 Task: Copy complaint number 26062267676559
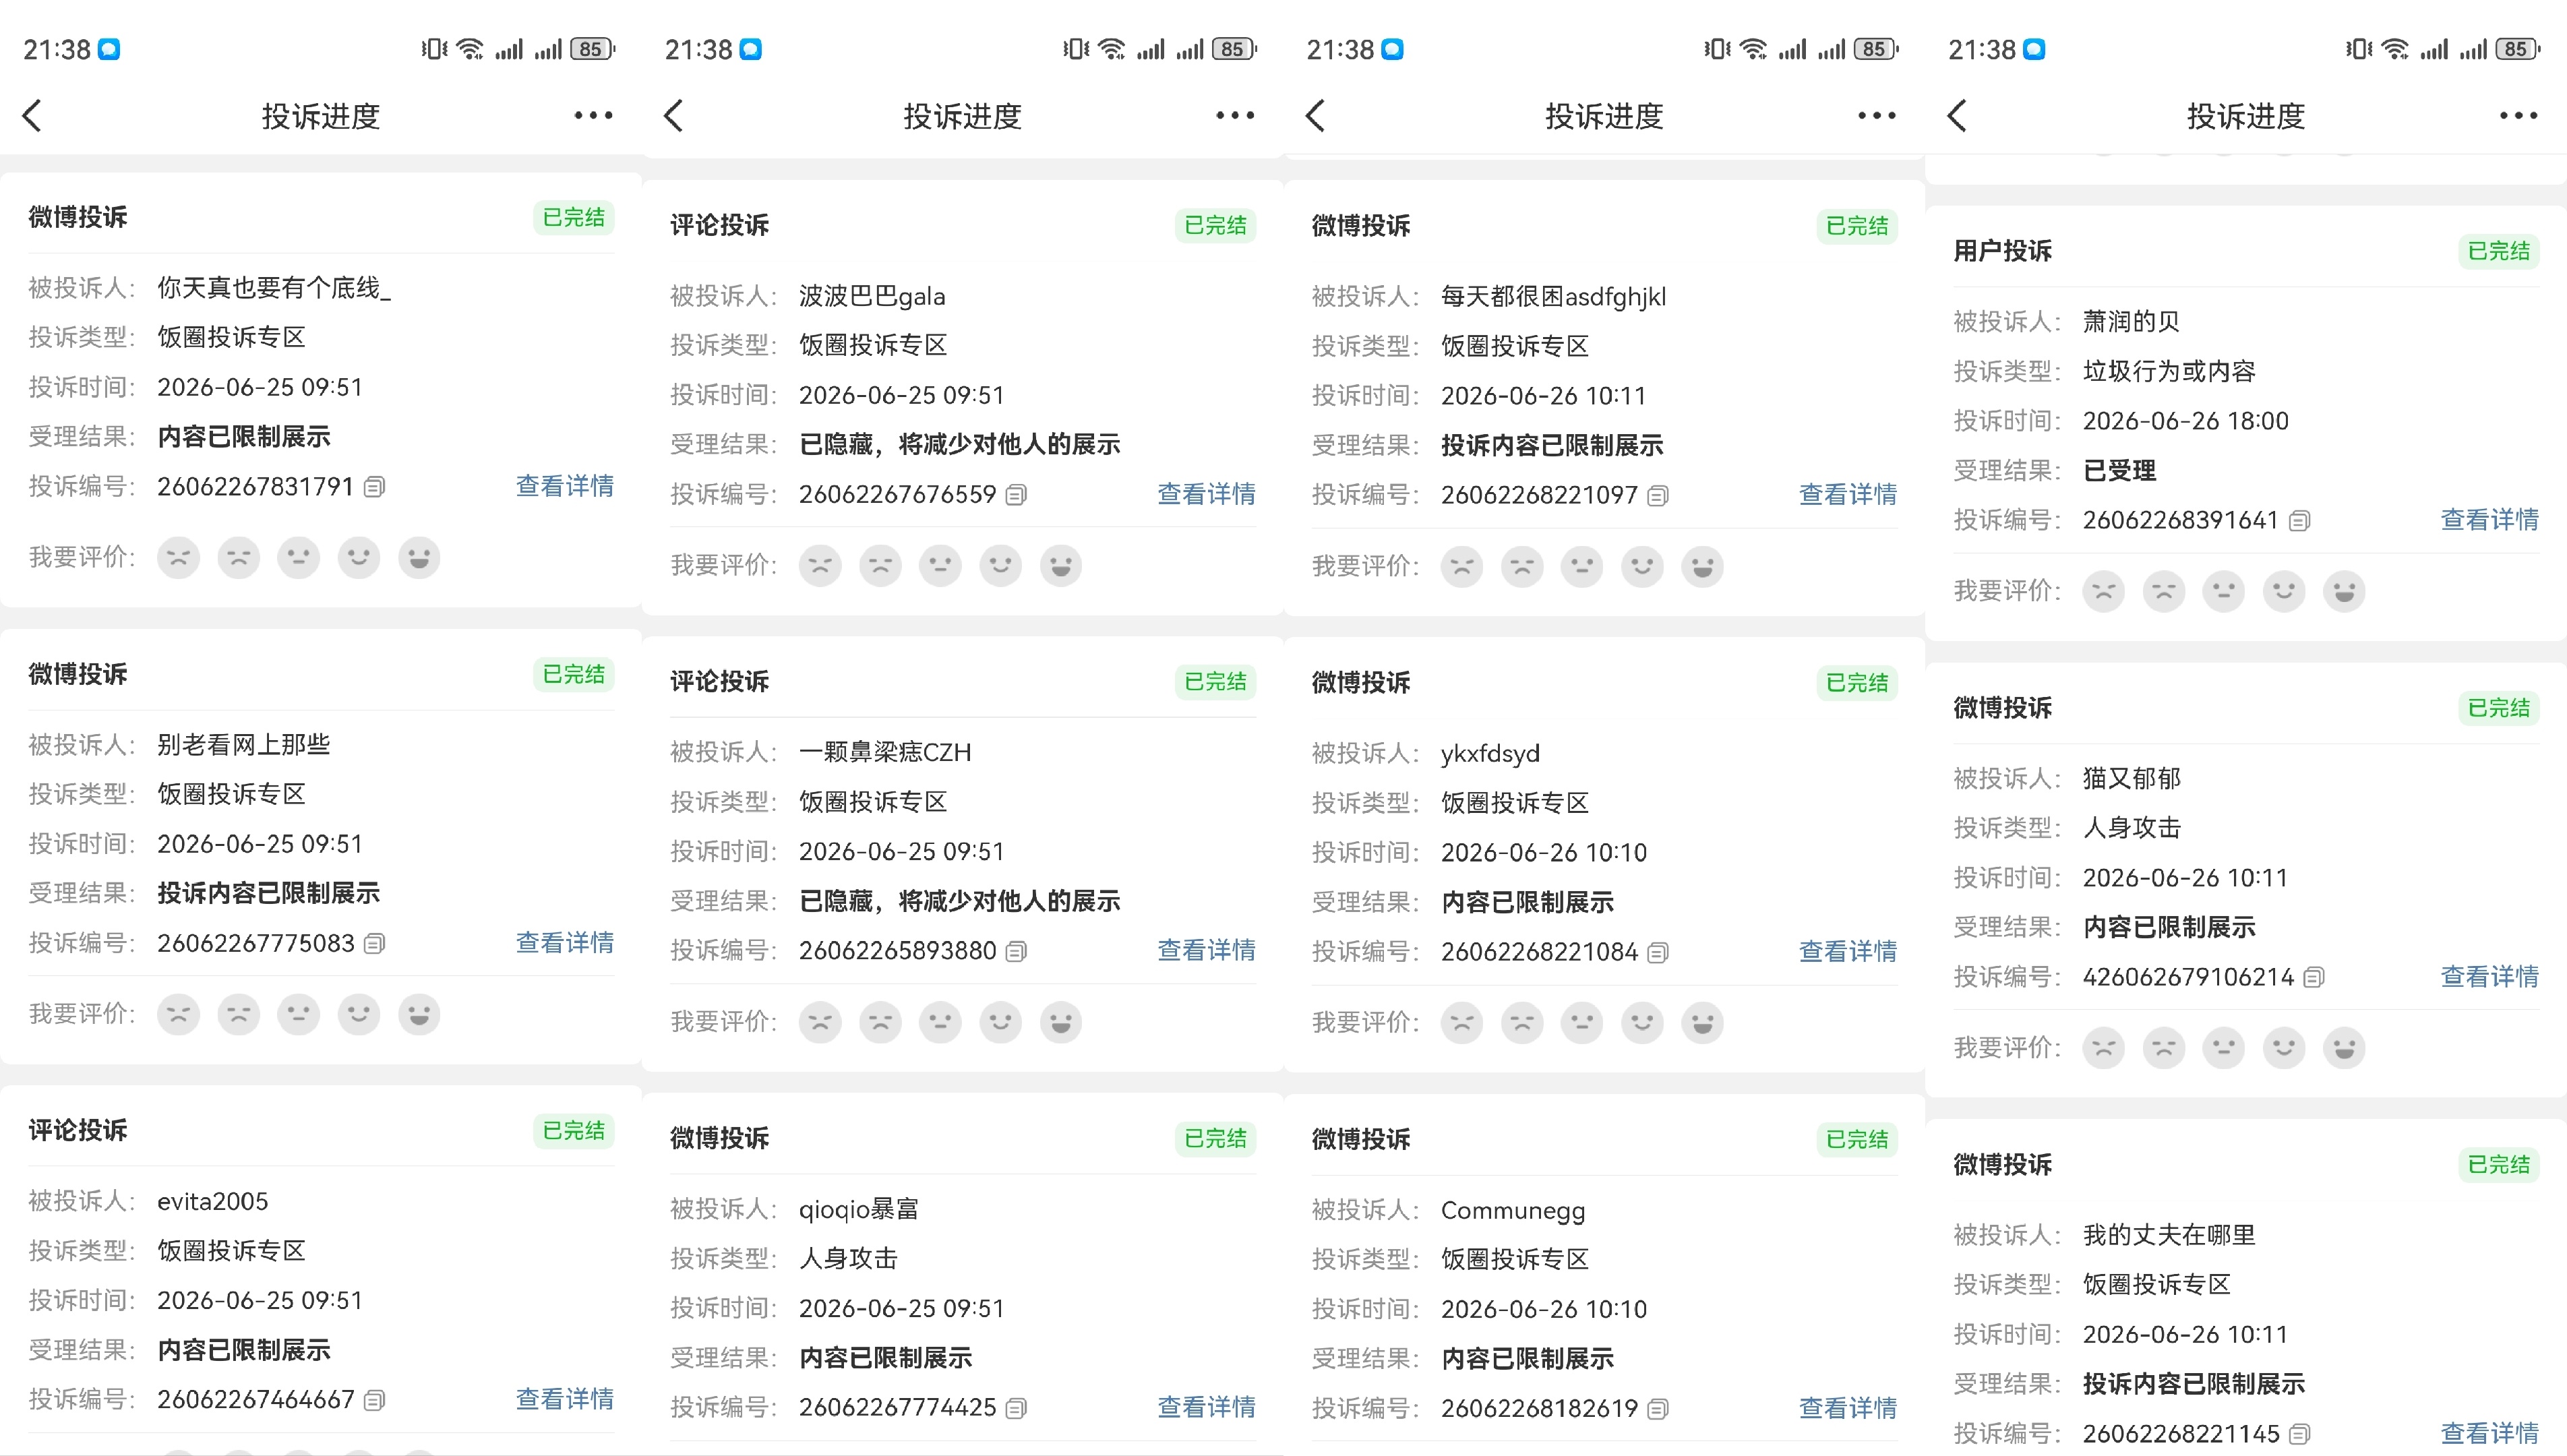pos(1016,495)
